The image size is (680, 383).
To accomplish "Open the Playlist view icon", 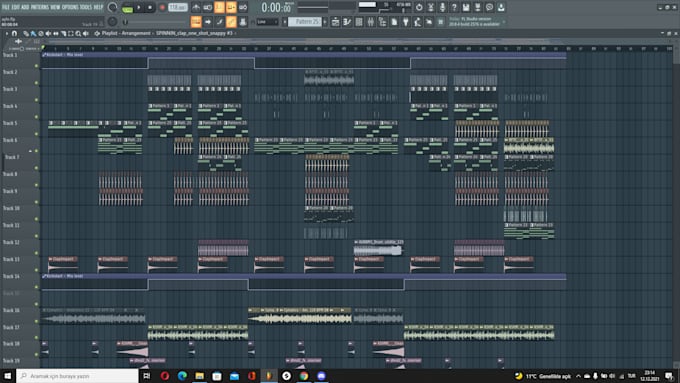I will pos(335,22).
